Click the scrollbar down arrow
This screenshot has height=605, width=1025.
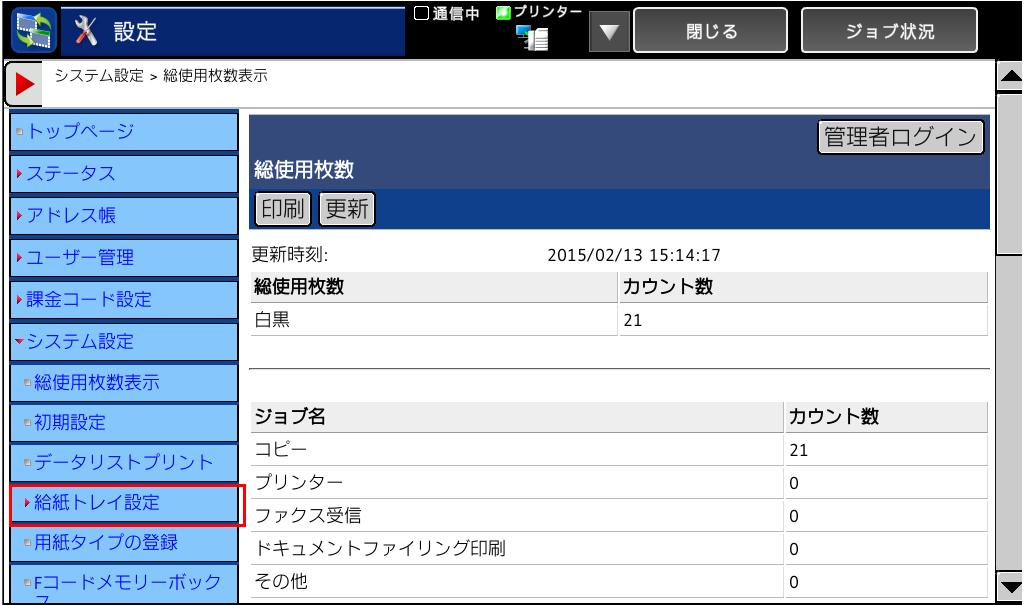pyautogui.click(x=1011, y=587)
